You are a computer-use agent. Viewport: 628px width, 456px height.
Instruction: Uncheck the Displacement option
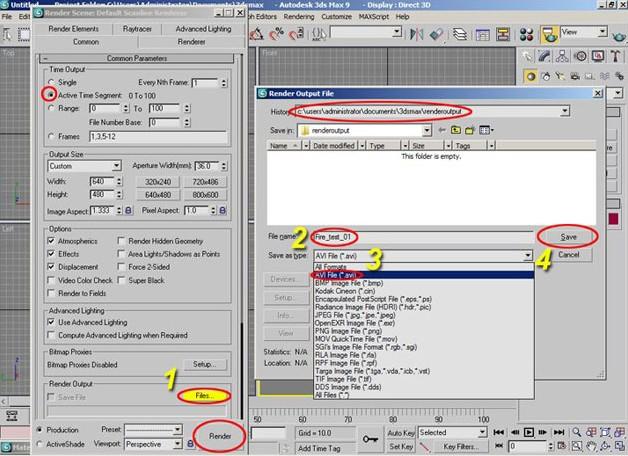pyautogui.click(x=51, y=267)
